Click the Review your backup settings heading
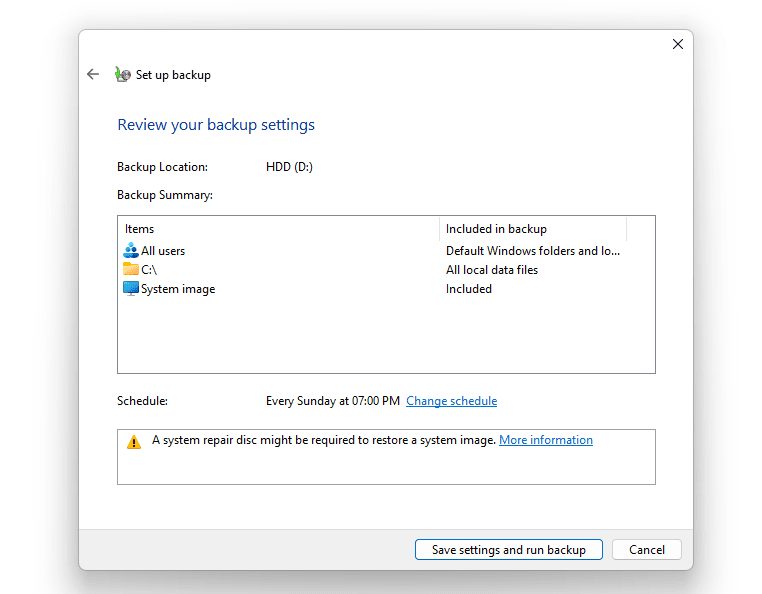Image resolution: width=762 pixels, height=594 pixels. (x=216, y=125)
